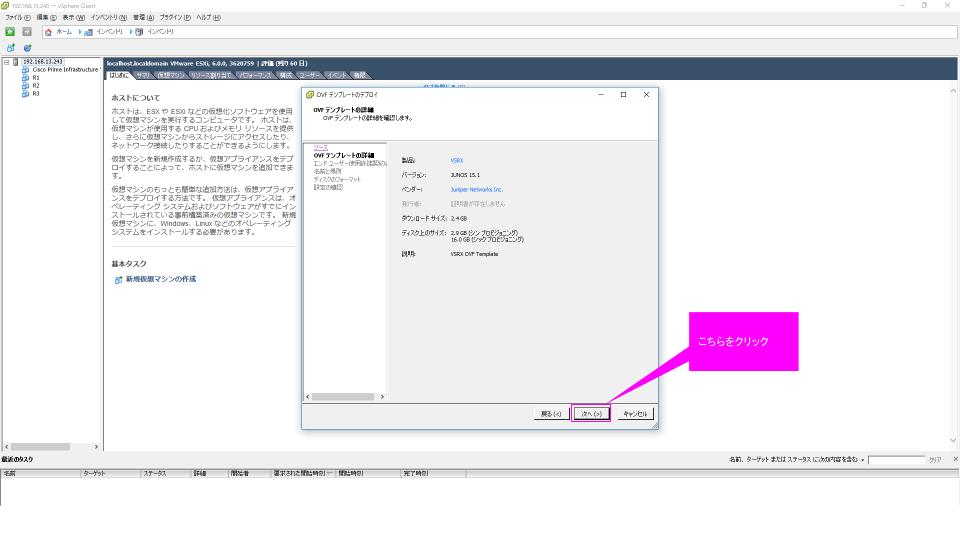Click the VM icon next to R2
Screen dimensions: 960x540
point(25,86)
